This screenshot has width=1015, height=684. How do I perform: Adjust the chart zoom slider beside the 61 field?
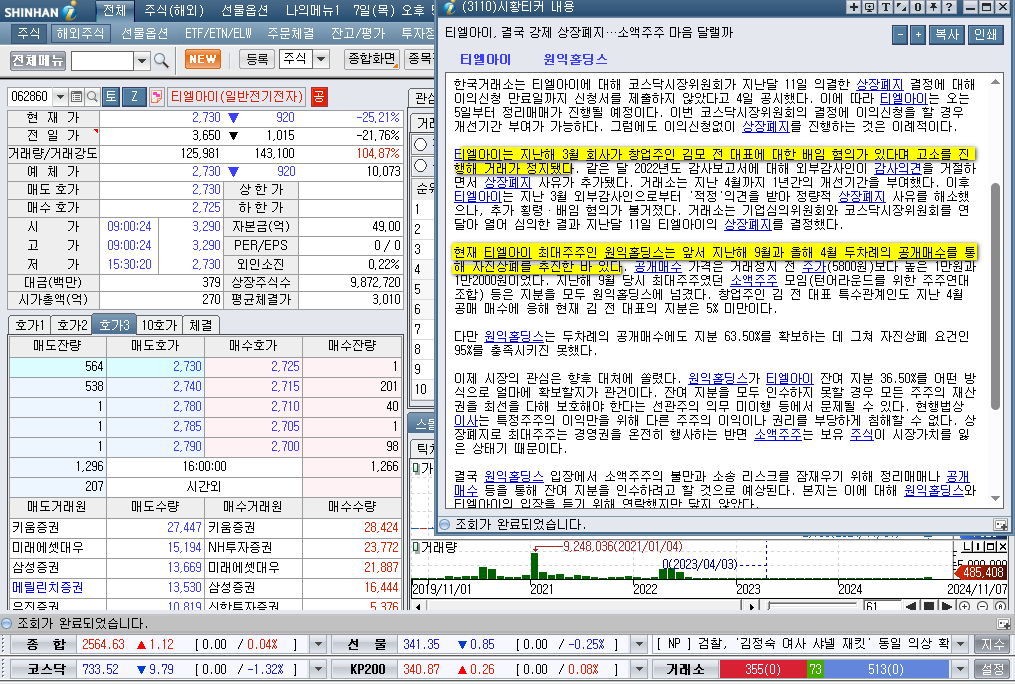point(812,606)
